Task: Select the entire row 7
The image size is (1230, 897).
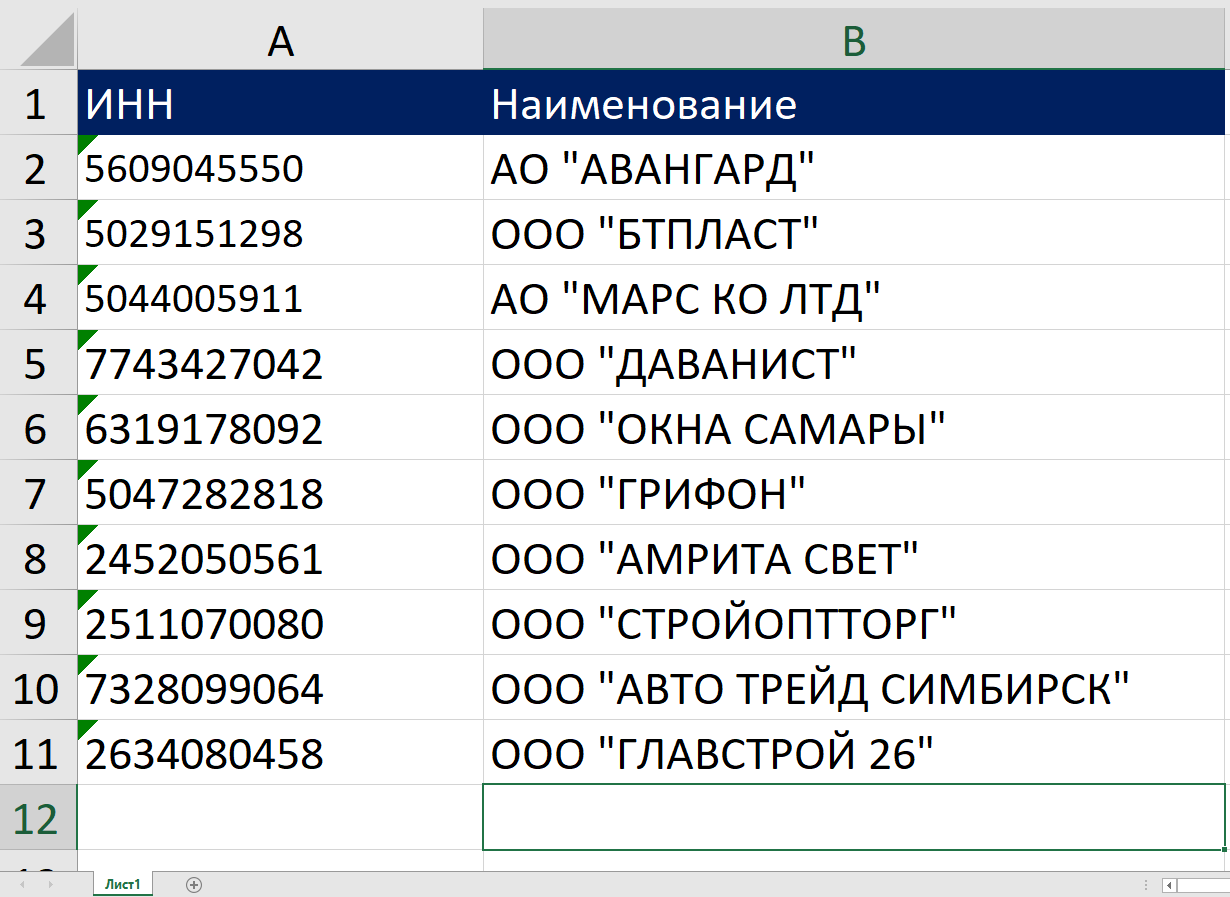Action: [x=38, y=493]
